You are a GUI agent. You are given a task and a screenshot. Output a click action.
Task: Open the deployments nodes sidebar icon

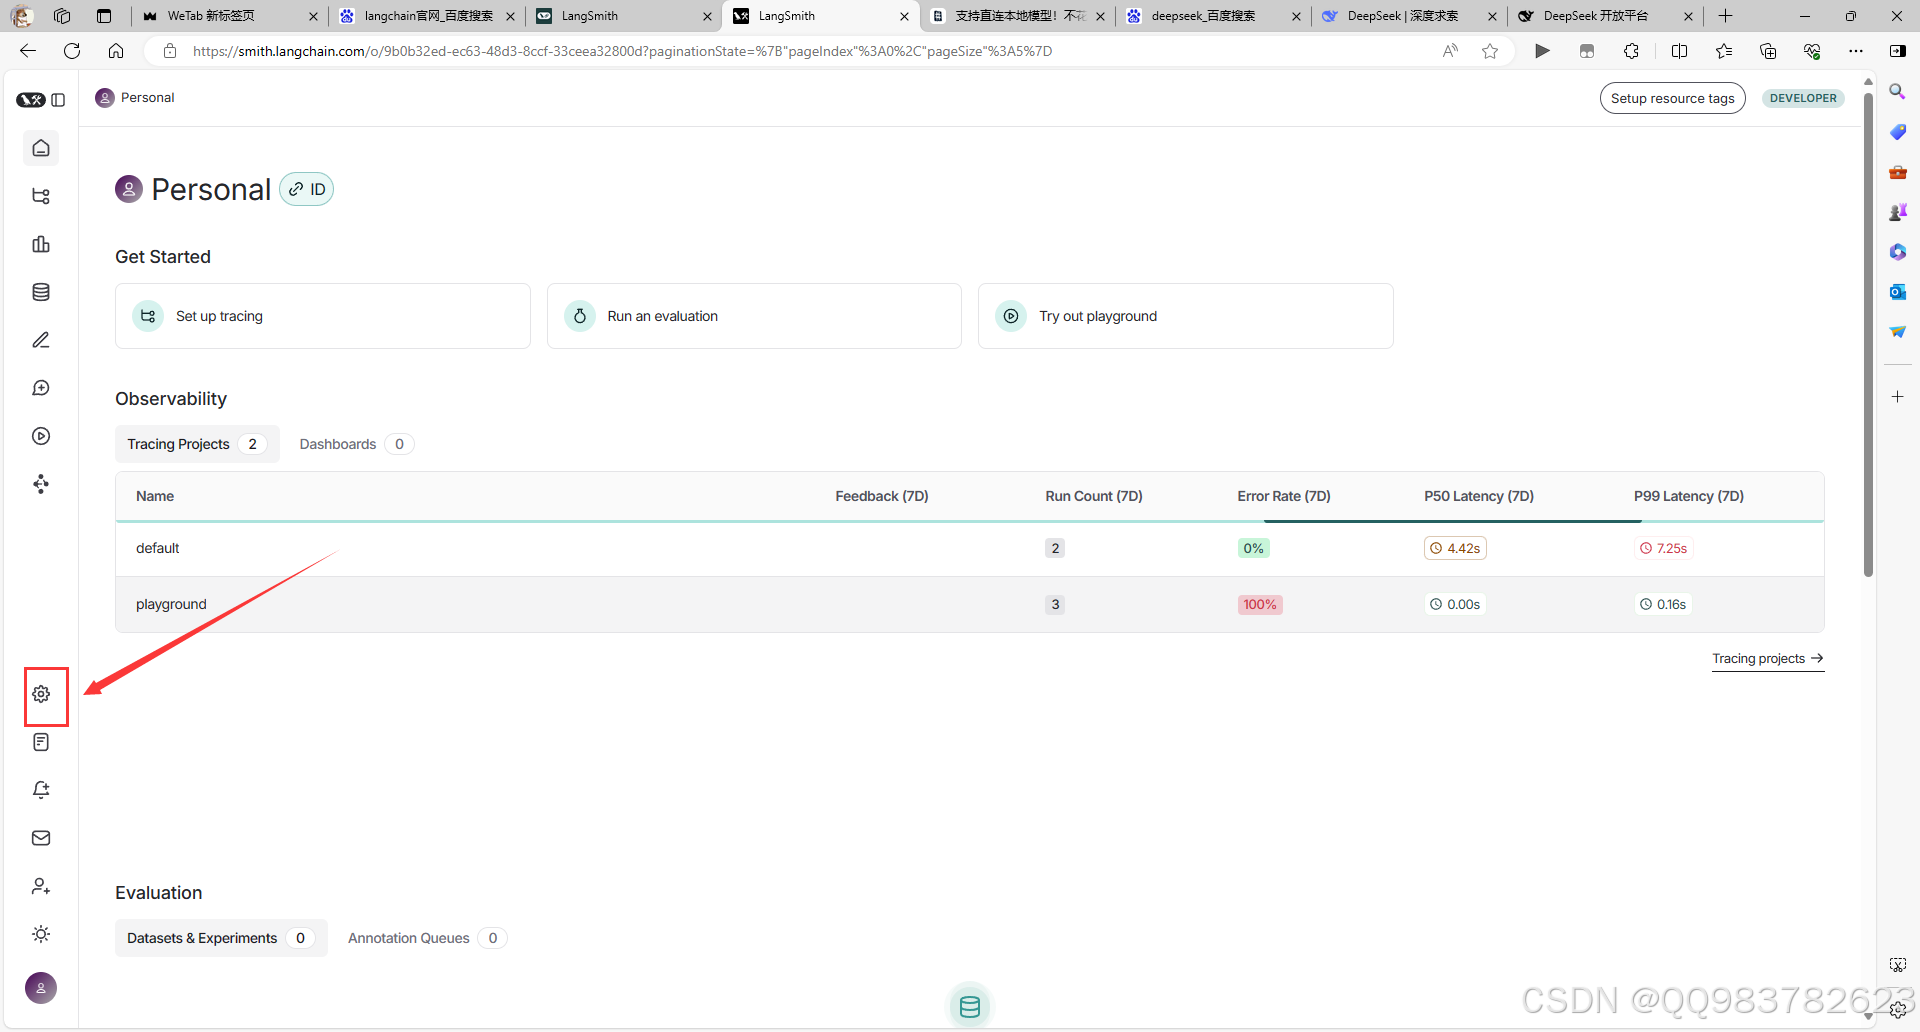point(41,484)
